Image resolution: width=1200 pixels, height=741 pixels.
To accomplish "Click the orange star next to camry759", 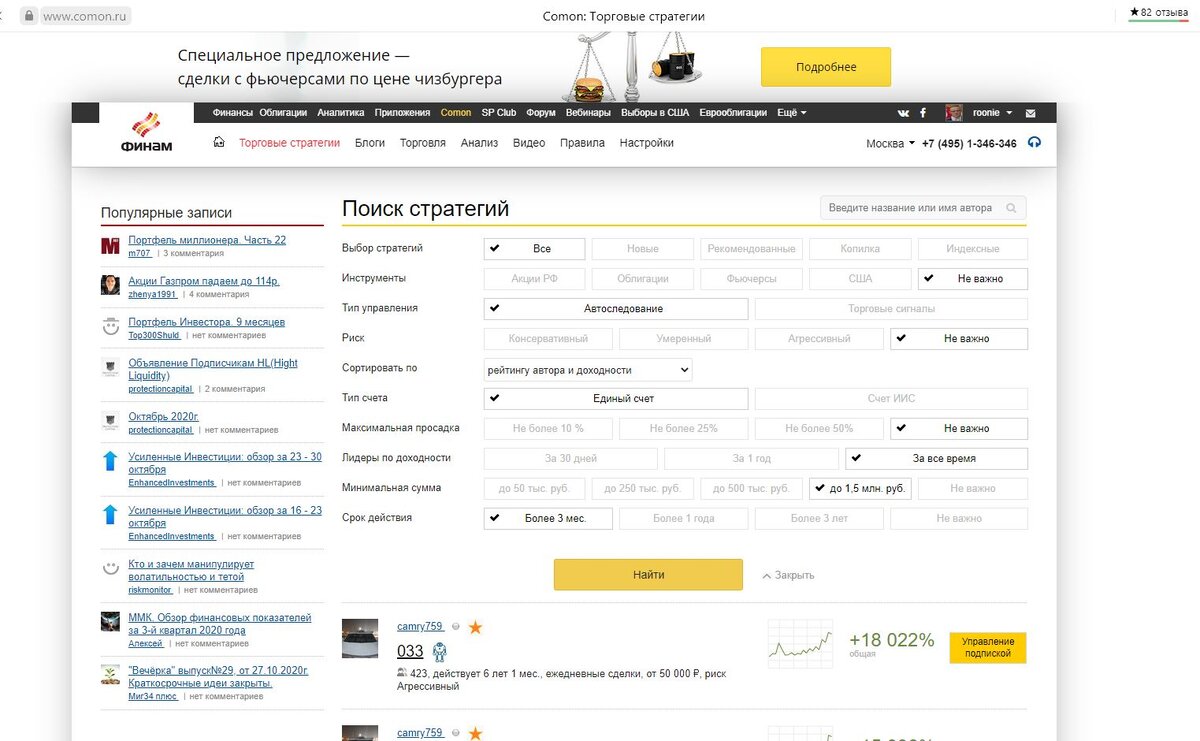I will pyautogui.click(x=476, y=627).
